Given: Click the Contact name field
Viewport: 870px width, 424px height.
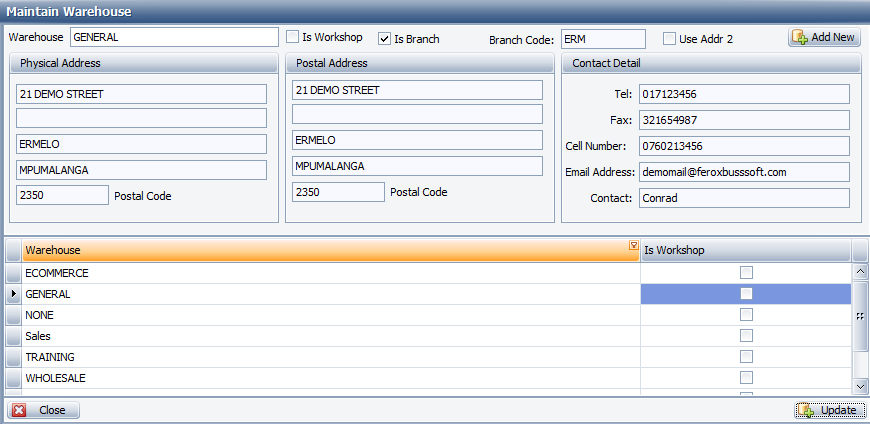Looking at the screenshot, I should (x=744, y=198).
